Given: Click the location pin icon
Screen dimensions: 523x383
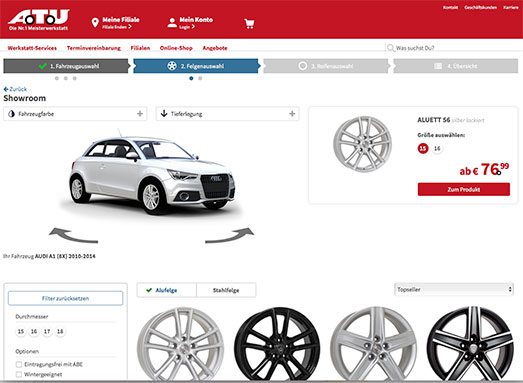Looking at the screenshot, I should 95,23.
